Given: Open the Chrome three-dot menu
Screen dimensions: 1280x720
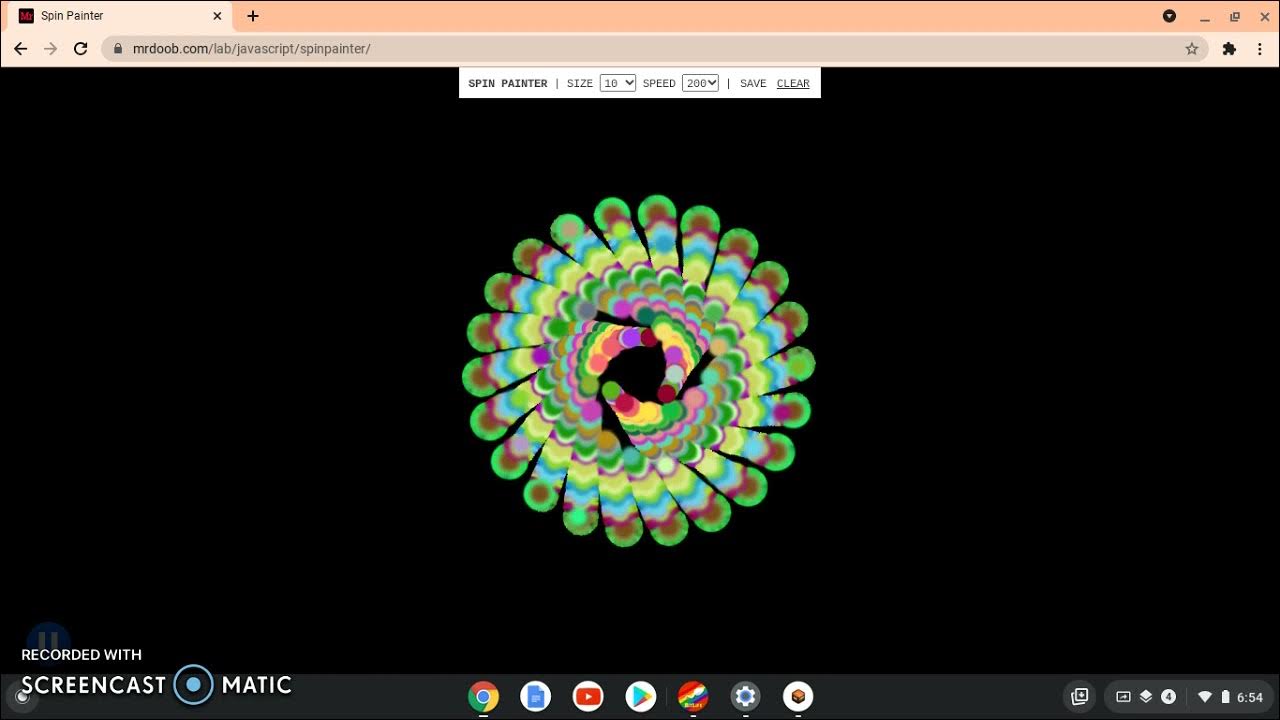Looking at the screenshot, I should click(x=1259, y=48).
